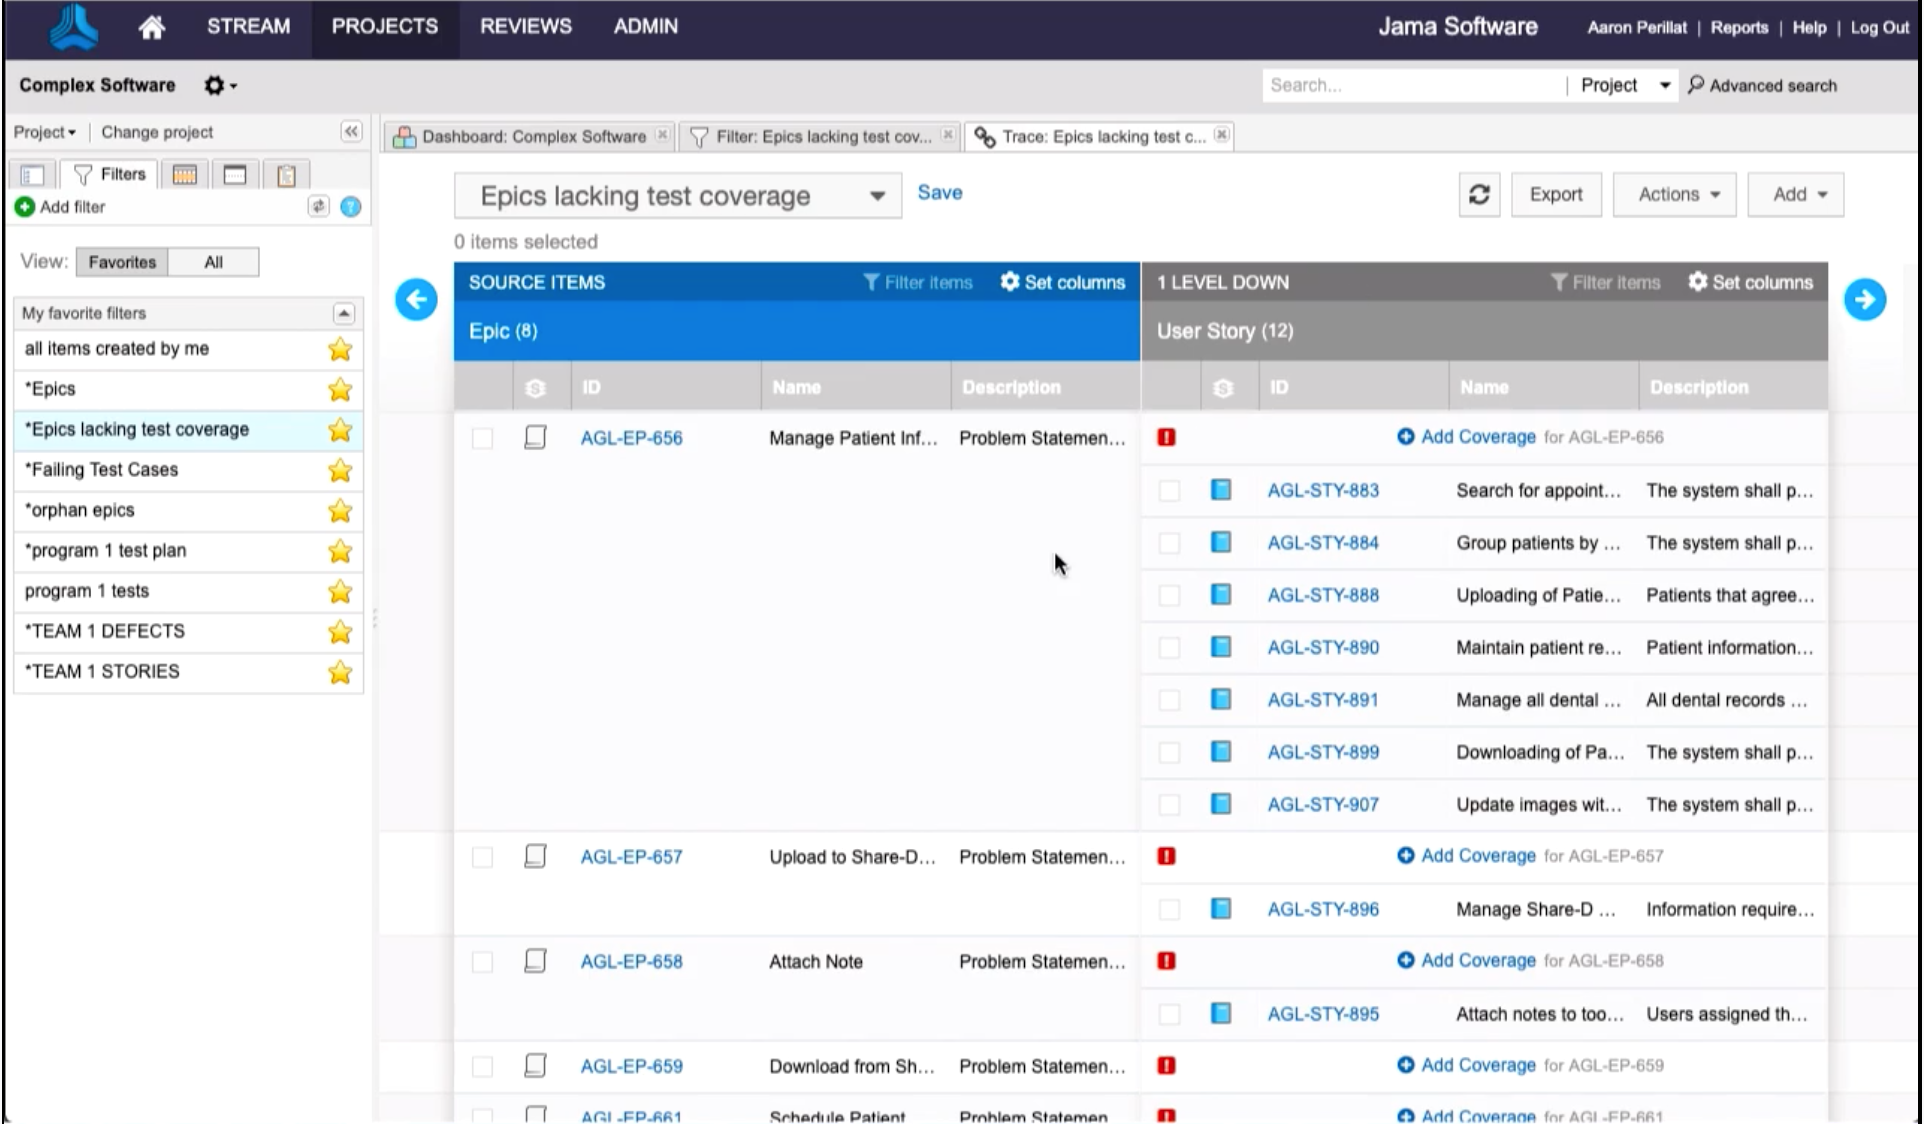Image resolution: width=1924 pixels, height=1124 pixels.
Task: Select the AGL-EP-658 epic checkbox
Action: 482,962
